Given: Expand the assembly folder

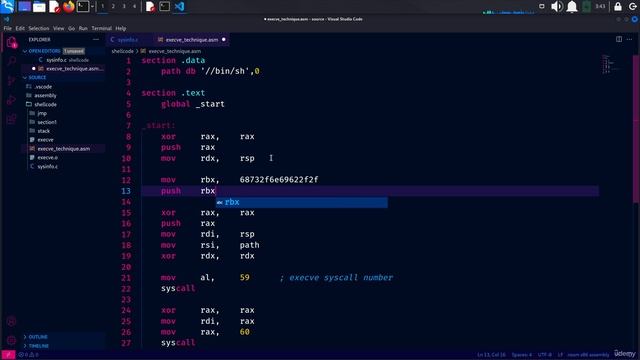Looking at the screenshot, I should pyautogui.click(x=45, y=96).
